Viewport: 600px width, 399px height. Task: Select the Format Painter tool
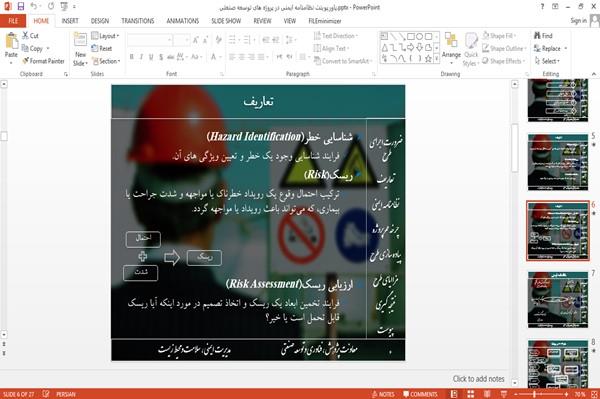[43, 61]
